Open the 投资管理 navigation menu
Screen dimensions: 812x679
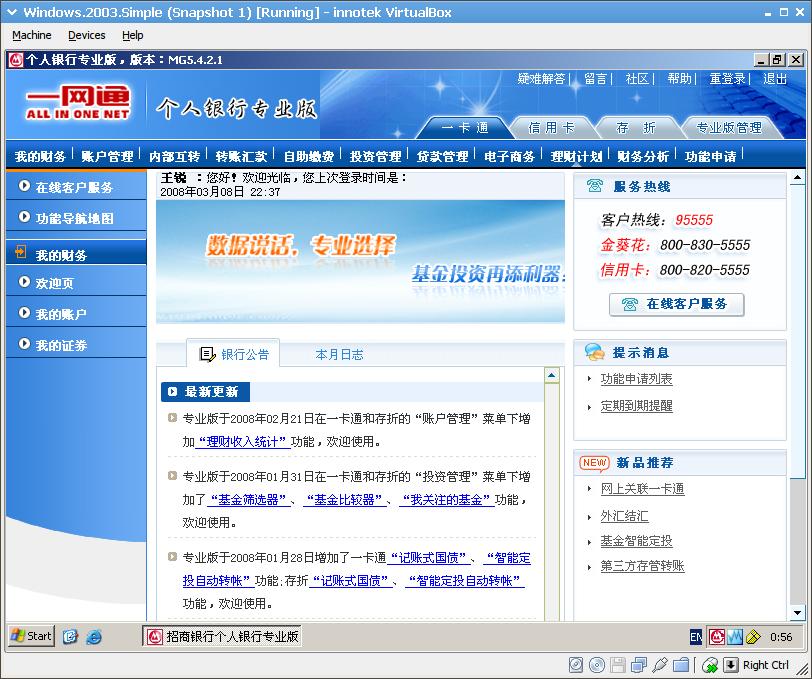(375, 156)
